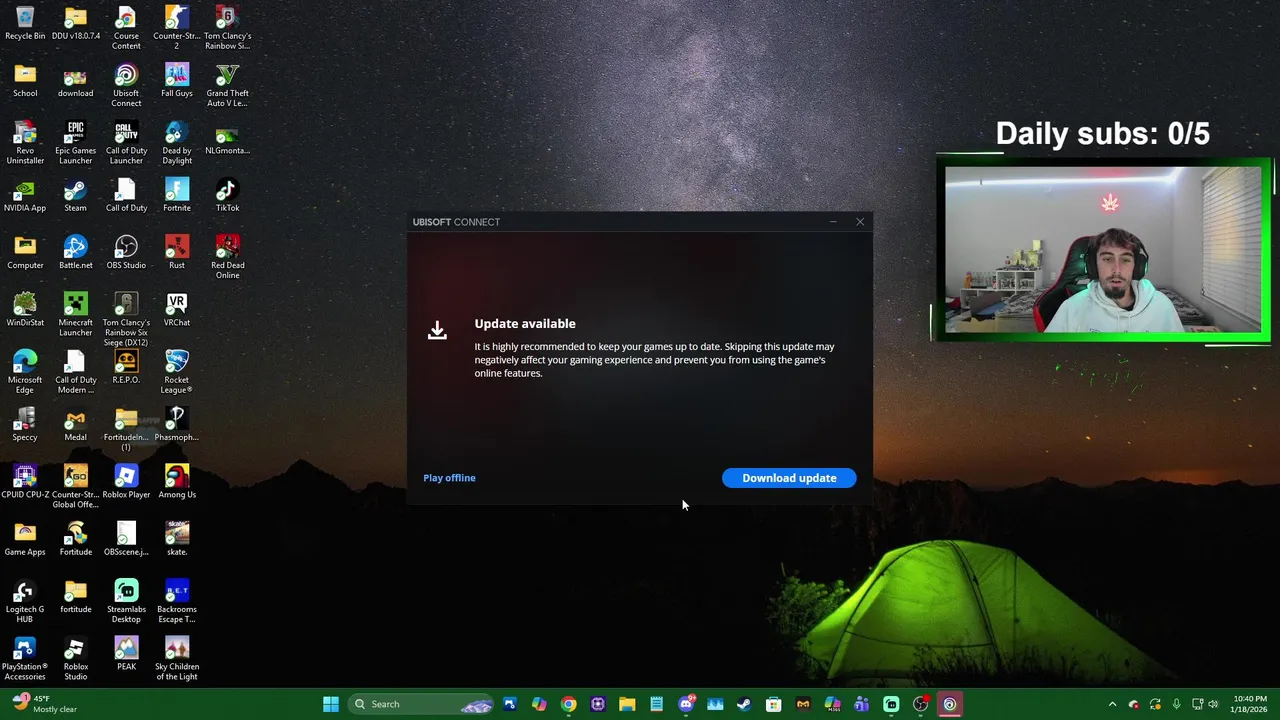Select the Among Us desktop shortcut
Viewport: 1280px width, 720px height.
pos(177,482)
